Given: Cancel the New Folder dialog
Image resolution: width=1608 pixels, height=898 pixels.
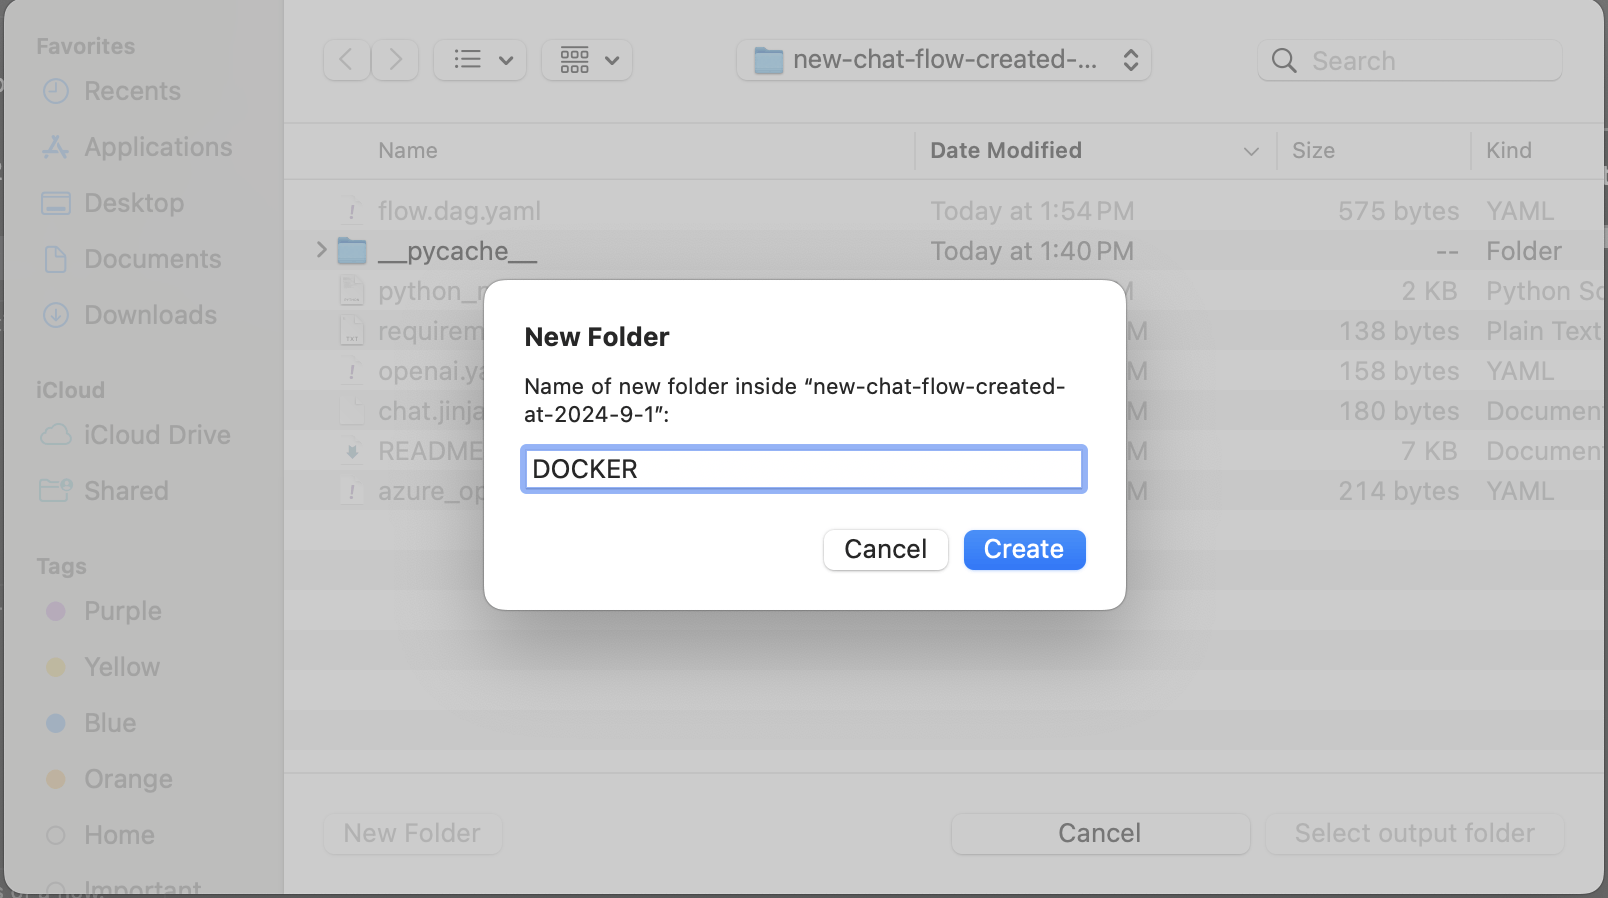Looking at the screenshot, I should tap(885, 549).
